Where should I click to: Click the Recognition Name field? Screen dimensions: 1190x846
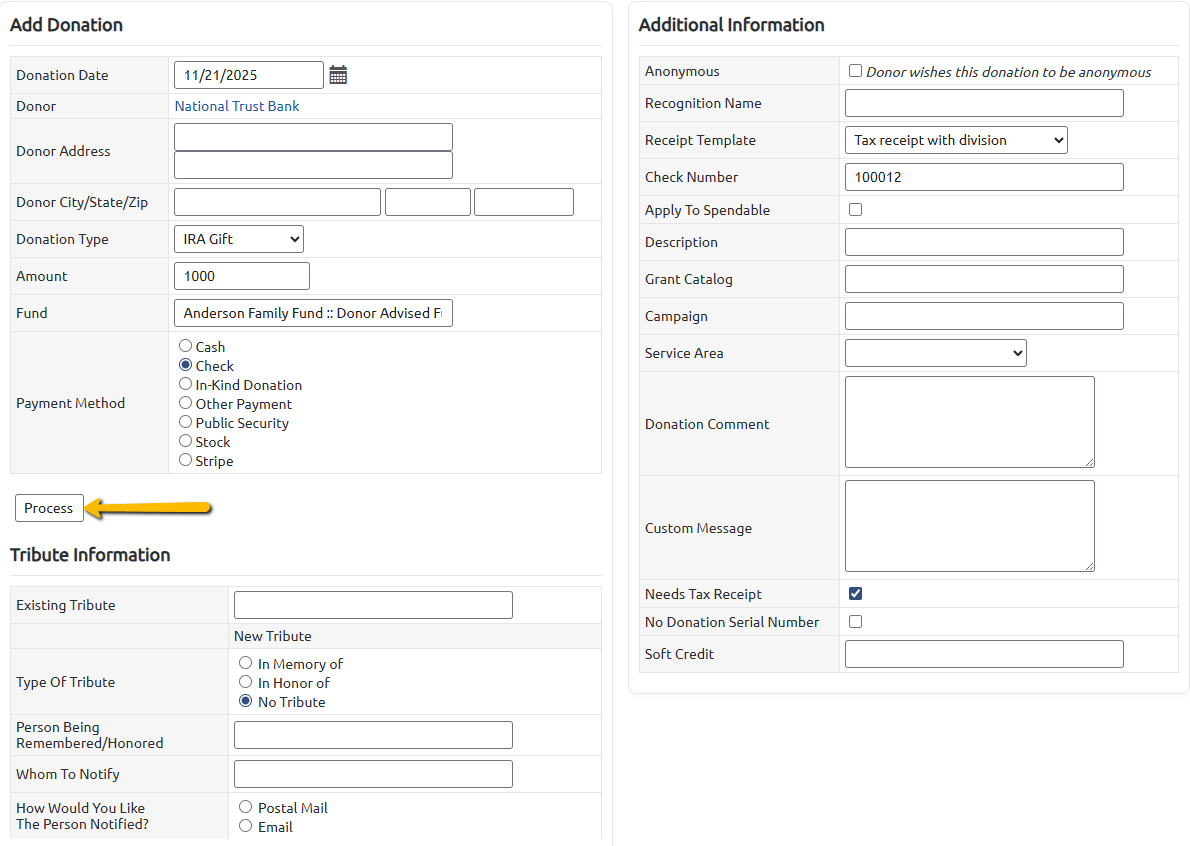pos(984,103)
